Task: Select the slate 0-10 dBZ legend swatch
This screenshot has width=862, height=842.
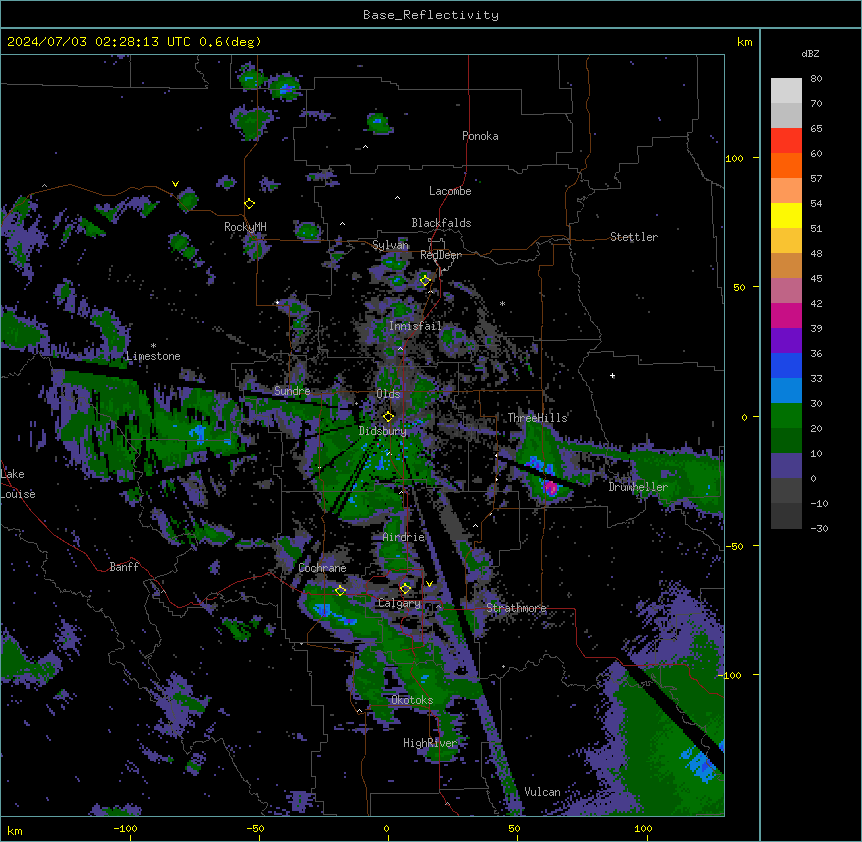Action: click(x=786, y=466)
